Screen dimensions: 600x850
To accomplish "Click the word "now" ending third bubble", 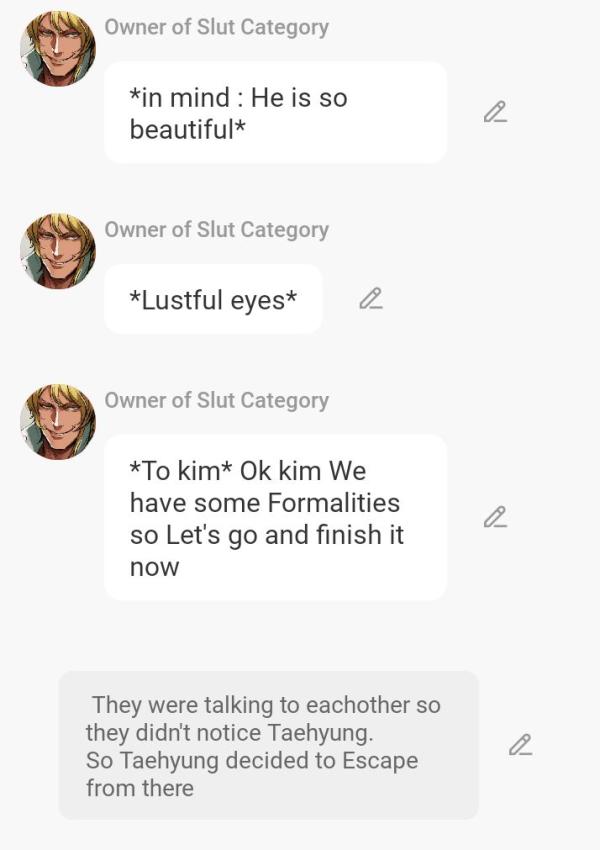I will (x=154, y=567).
